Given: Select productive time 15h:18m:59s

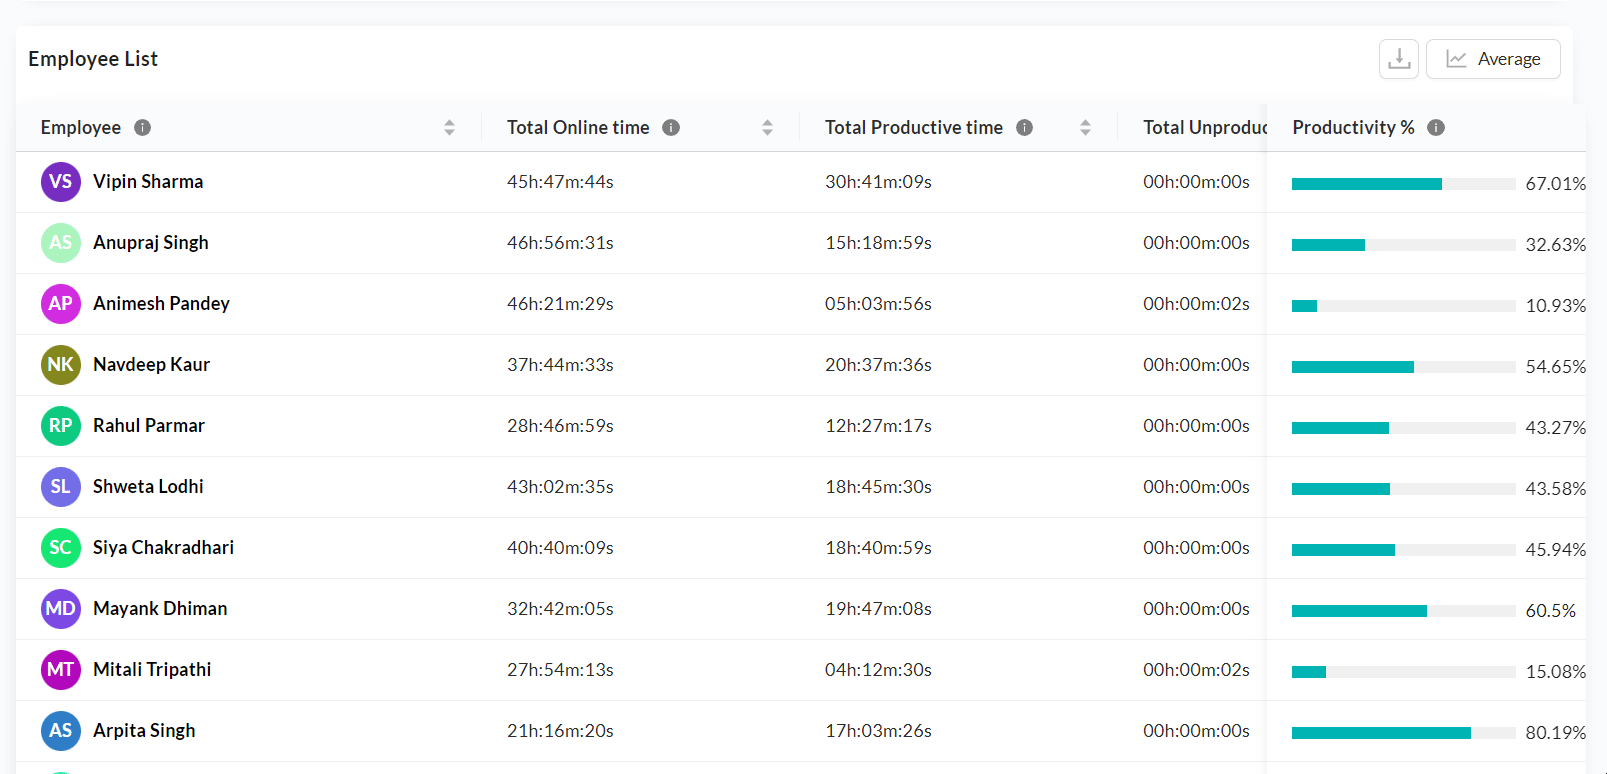Looking at the screenshot, I should [x=878, y=243].
